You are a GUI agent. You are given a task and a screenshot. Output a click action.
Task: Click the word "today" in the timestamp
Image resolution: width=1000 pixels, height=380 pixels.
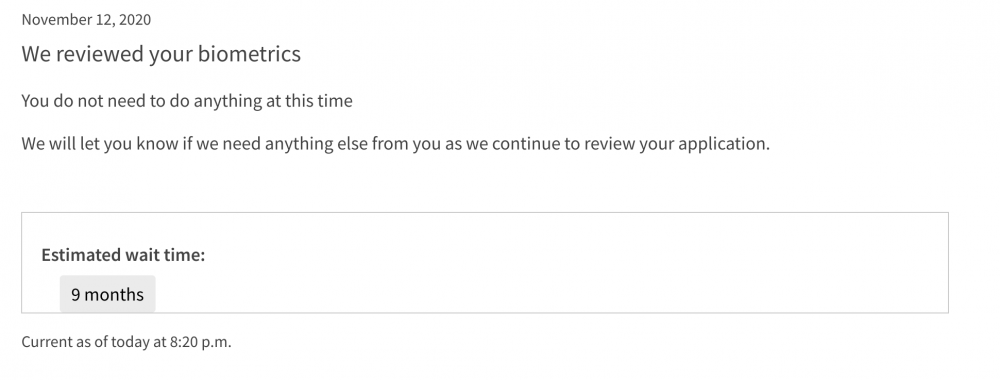[x=130, y=342]
